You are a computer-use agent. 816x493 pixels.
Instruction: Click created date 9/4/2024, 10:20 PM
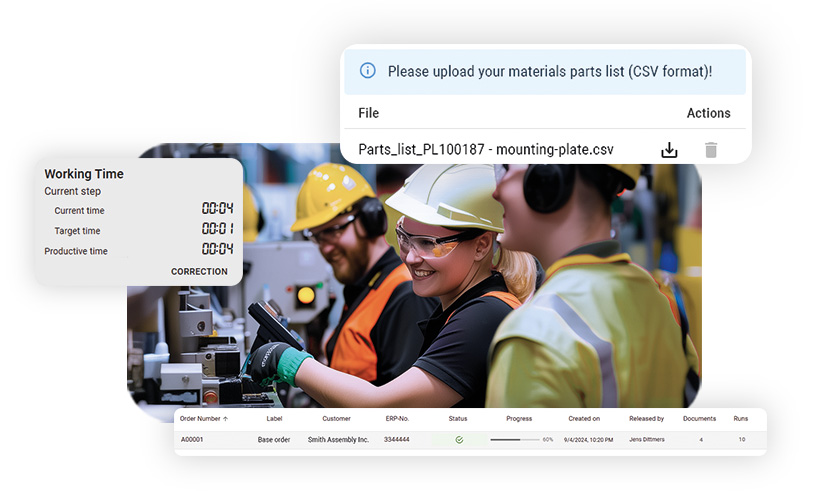point(589,440)
